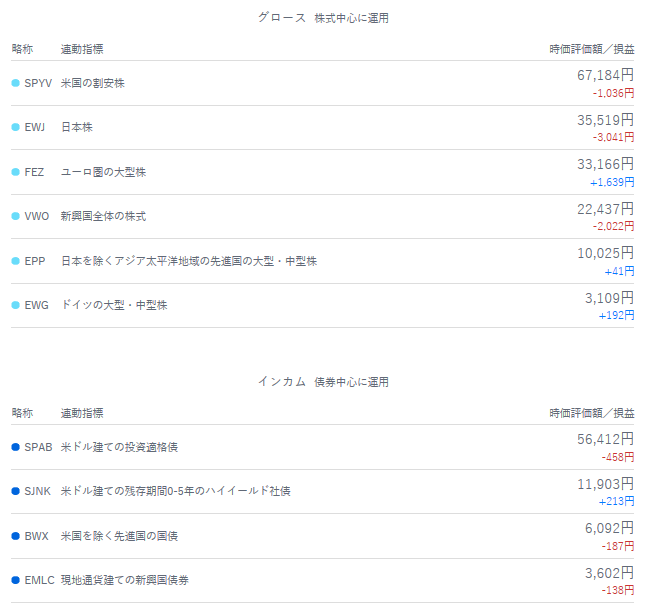
Task: Click the ユーロ圏の大型株 description
Action: 103,172
